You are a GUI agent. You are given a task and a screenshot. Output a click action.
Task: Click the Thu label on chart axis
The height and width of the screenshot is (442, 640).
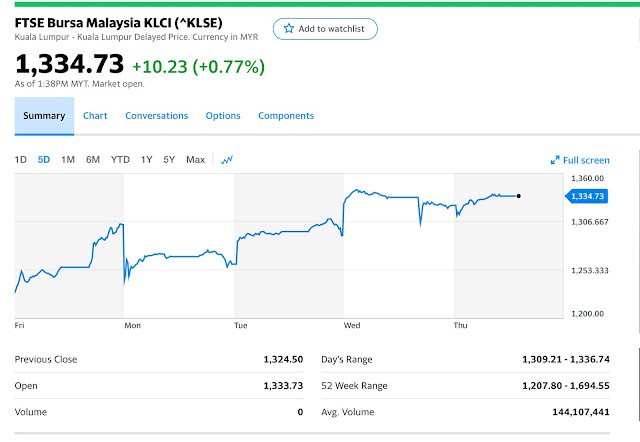tap(460, 325)
